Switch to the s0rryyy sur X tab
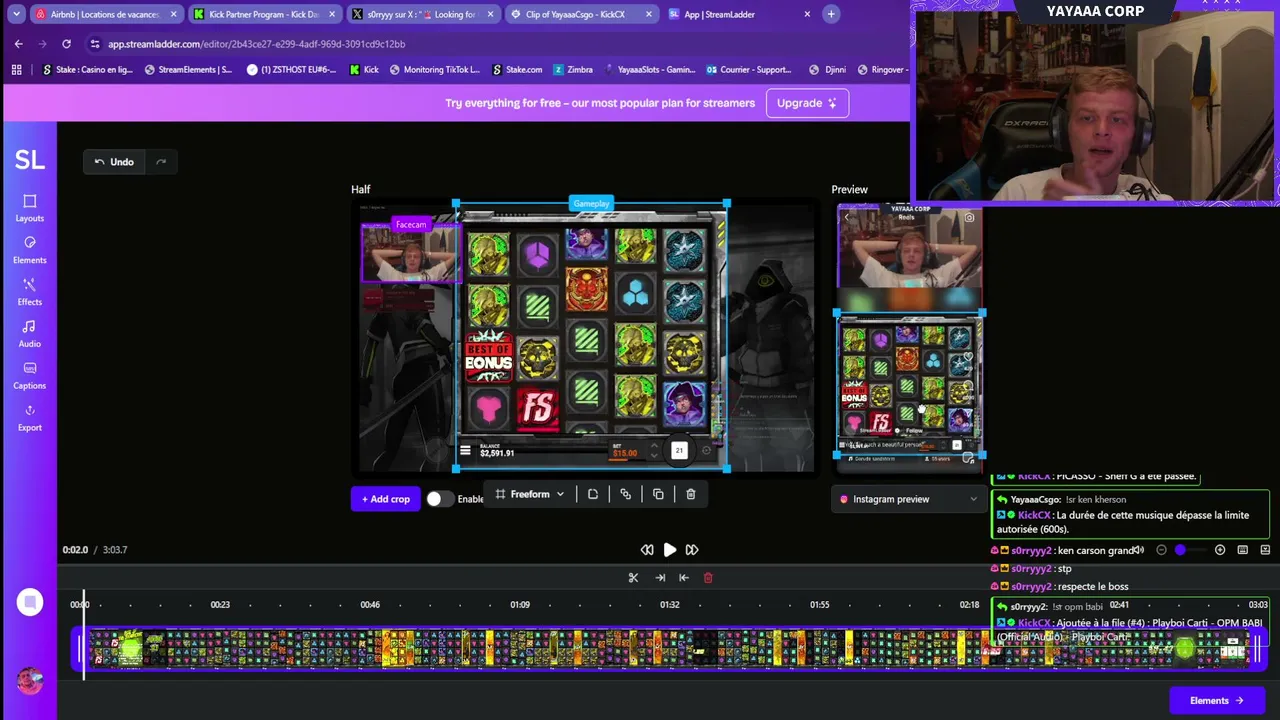Image resolution: width=1280 pixels, height=720 pixels. click(x=422, y=14)
